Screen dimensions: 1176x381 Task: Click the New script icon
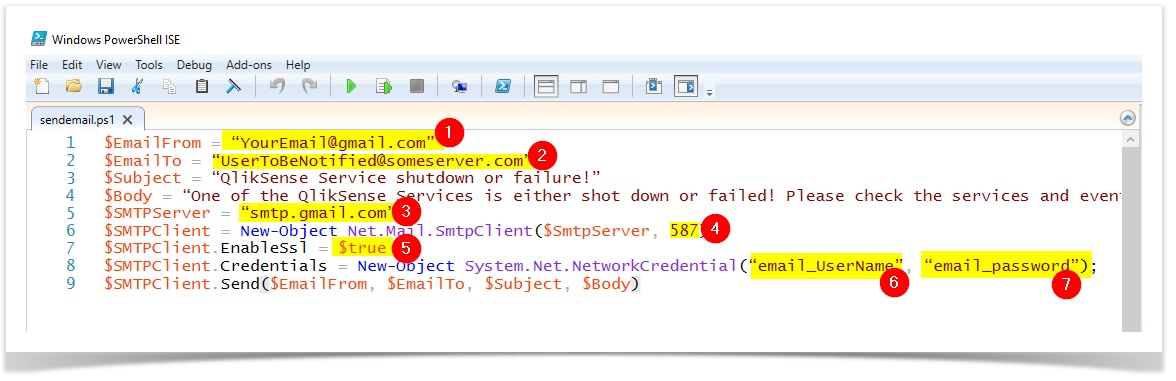pos(42,87)
